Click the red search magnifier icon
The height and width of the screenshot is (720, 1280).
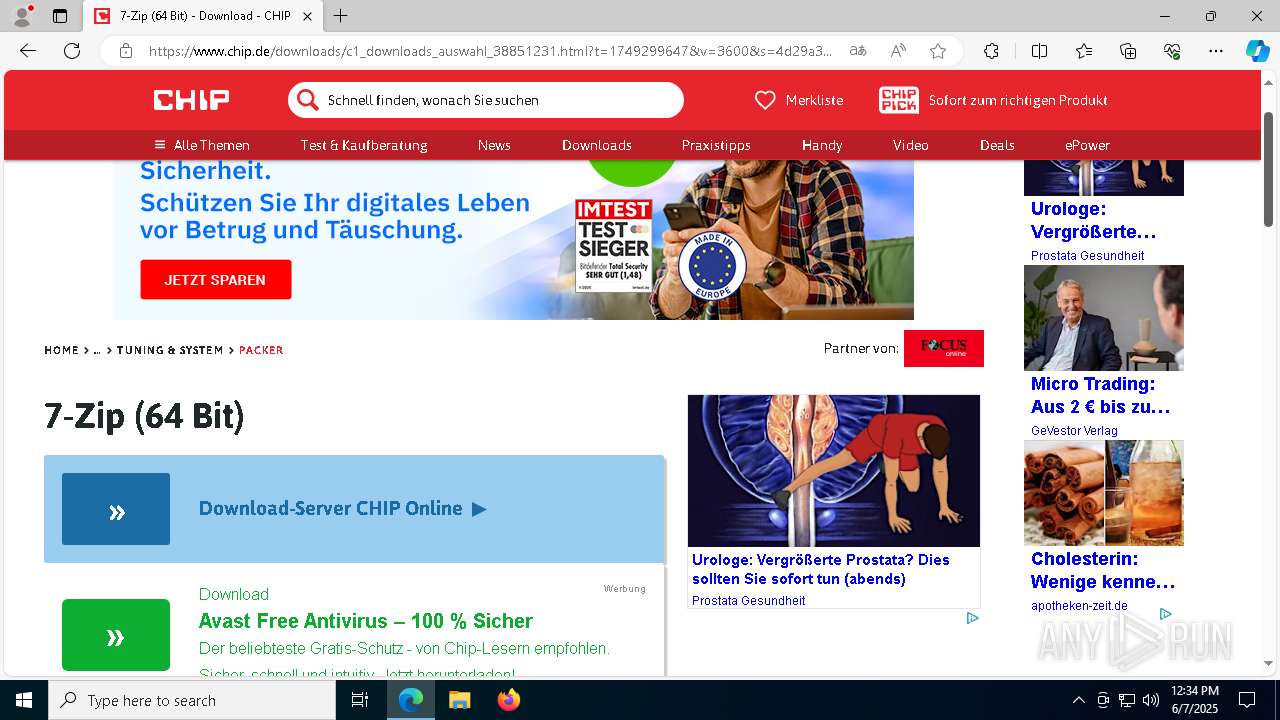308,100
